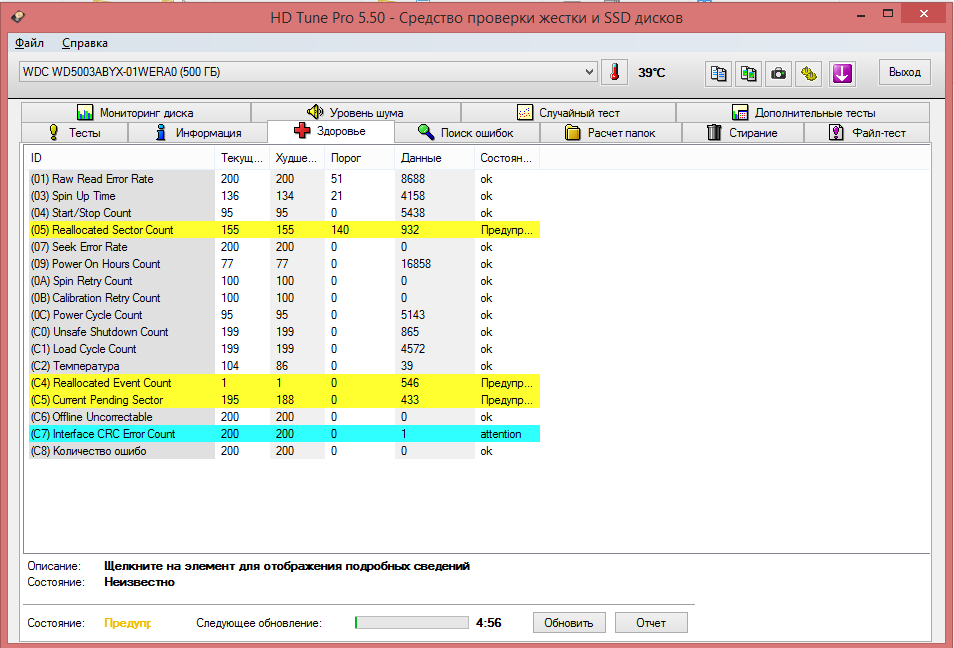Select the (01) Raw Read Error Rate row
Screen dimensions: 954x648
[x=284, y=179]
